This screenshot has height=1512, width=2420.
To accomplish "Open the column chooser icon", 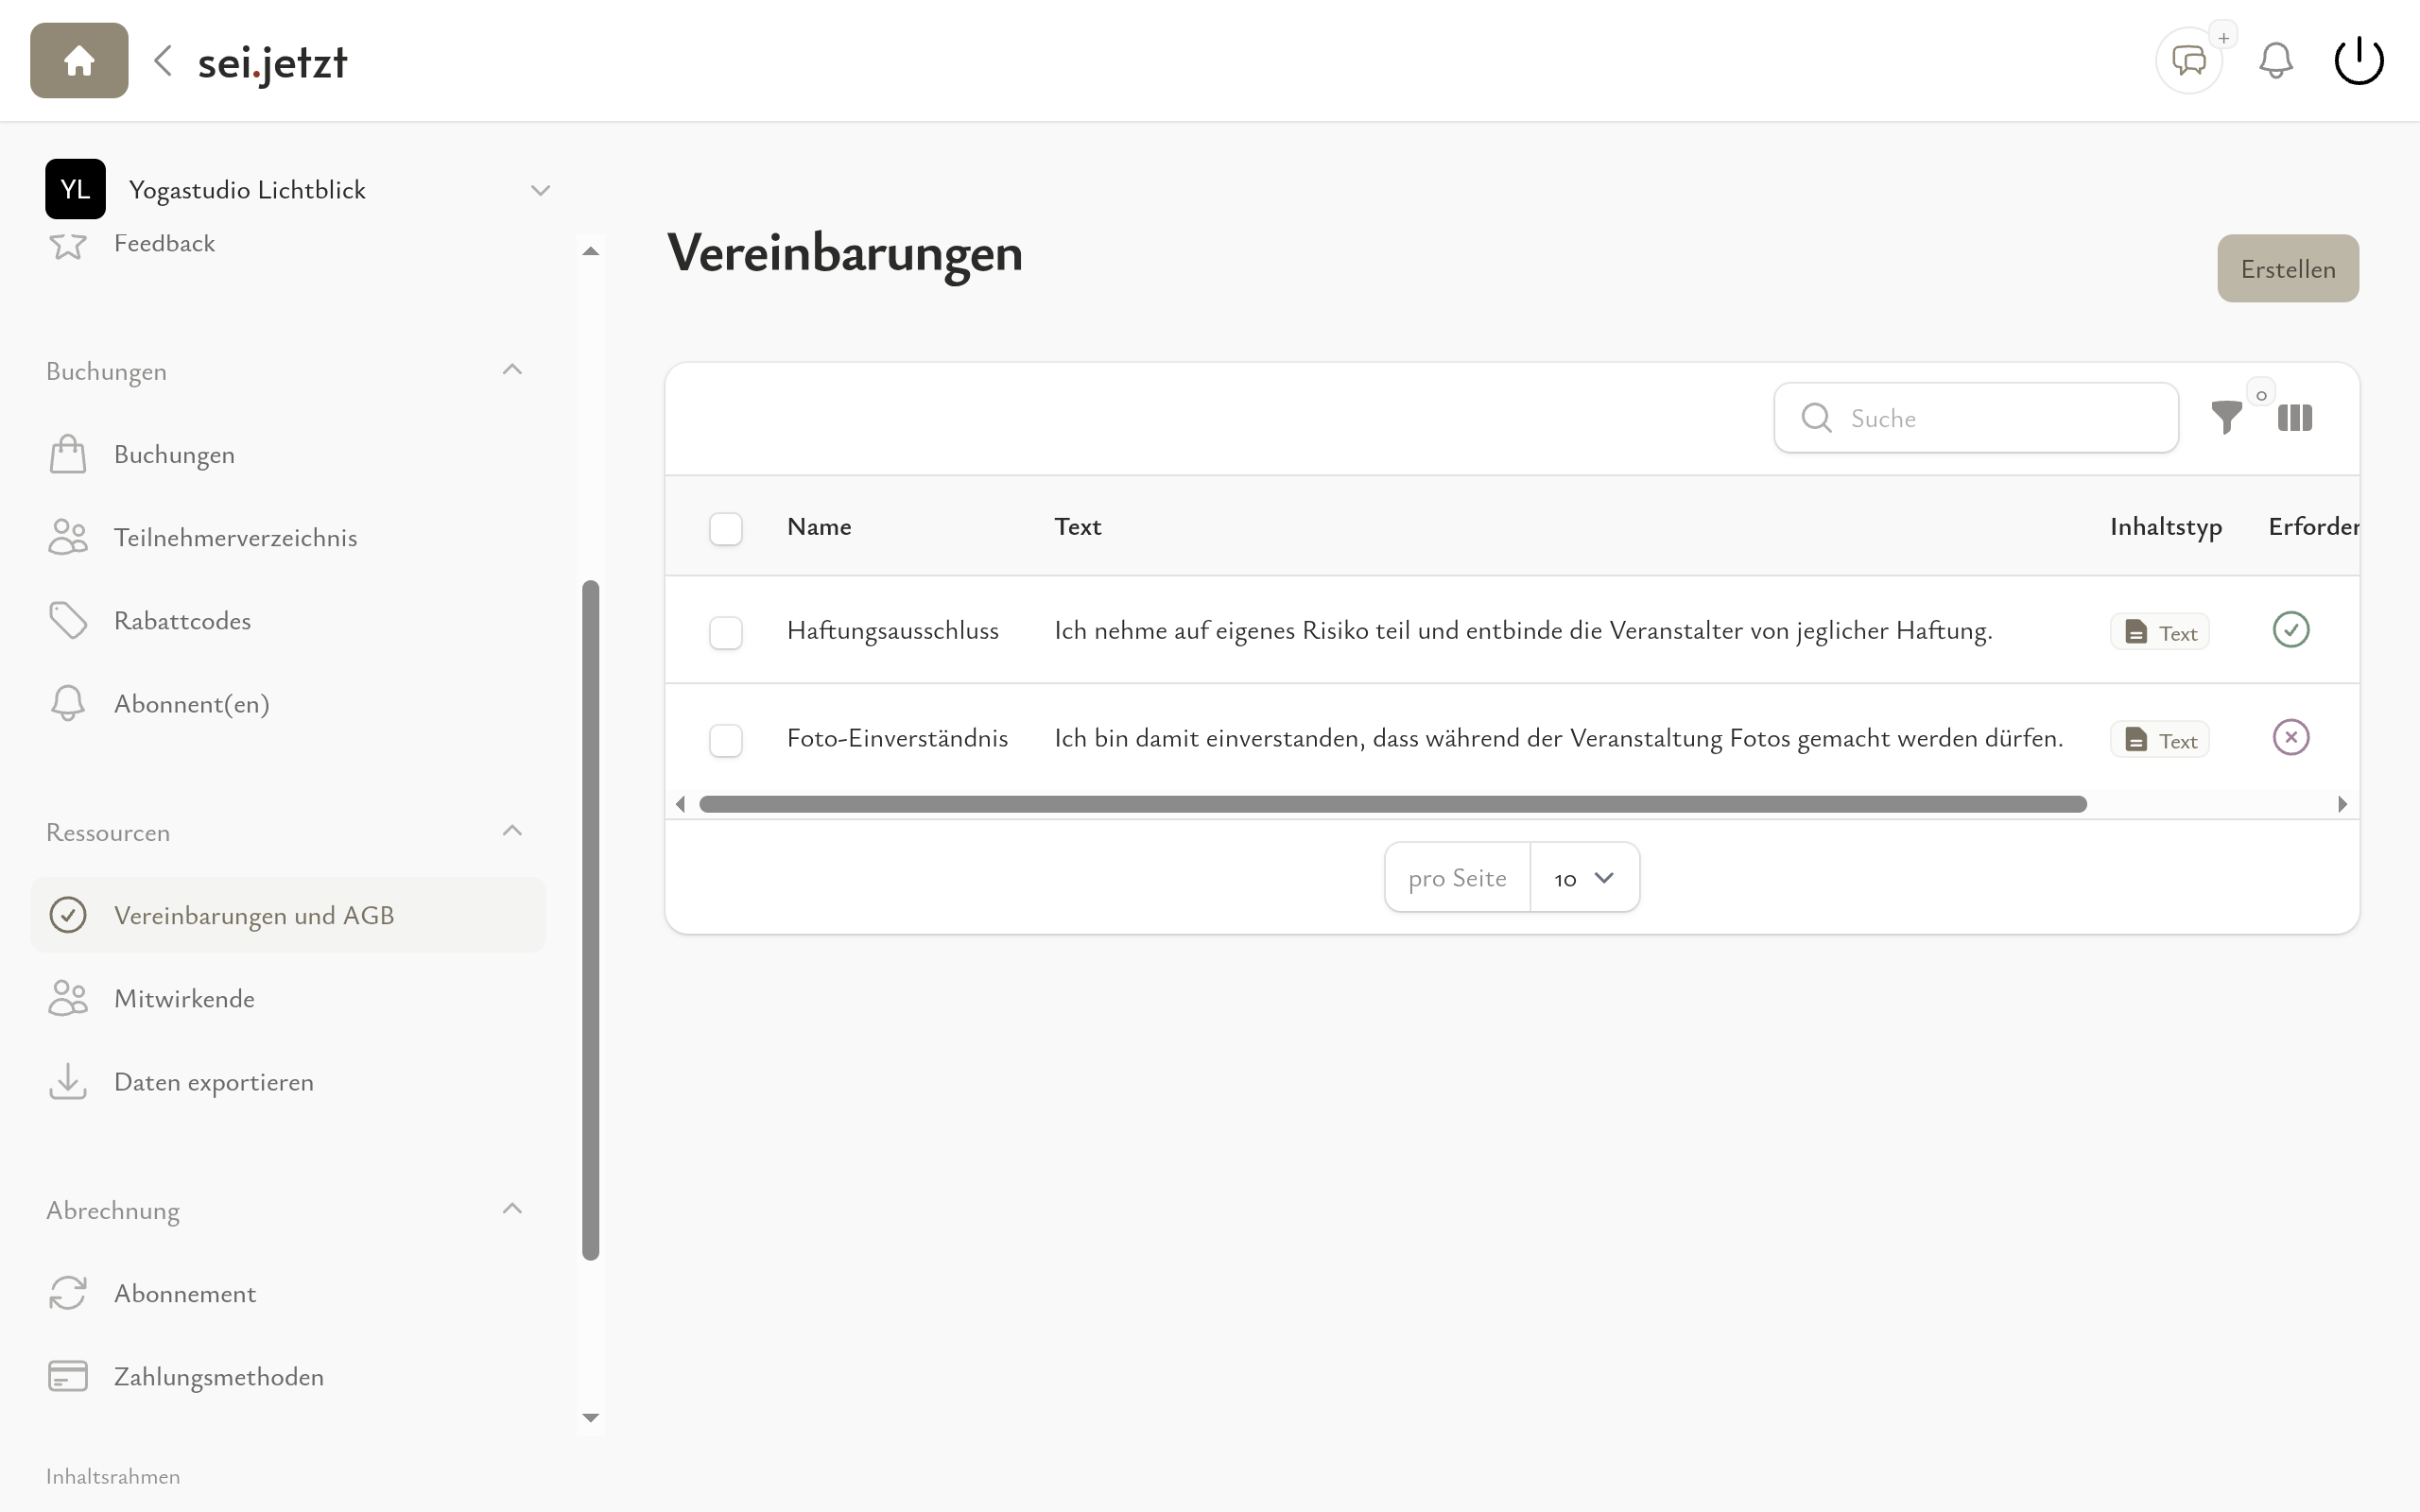I will pos(2294,418).
